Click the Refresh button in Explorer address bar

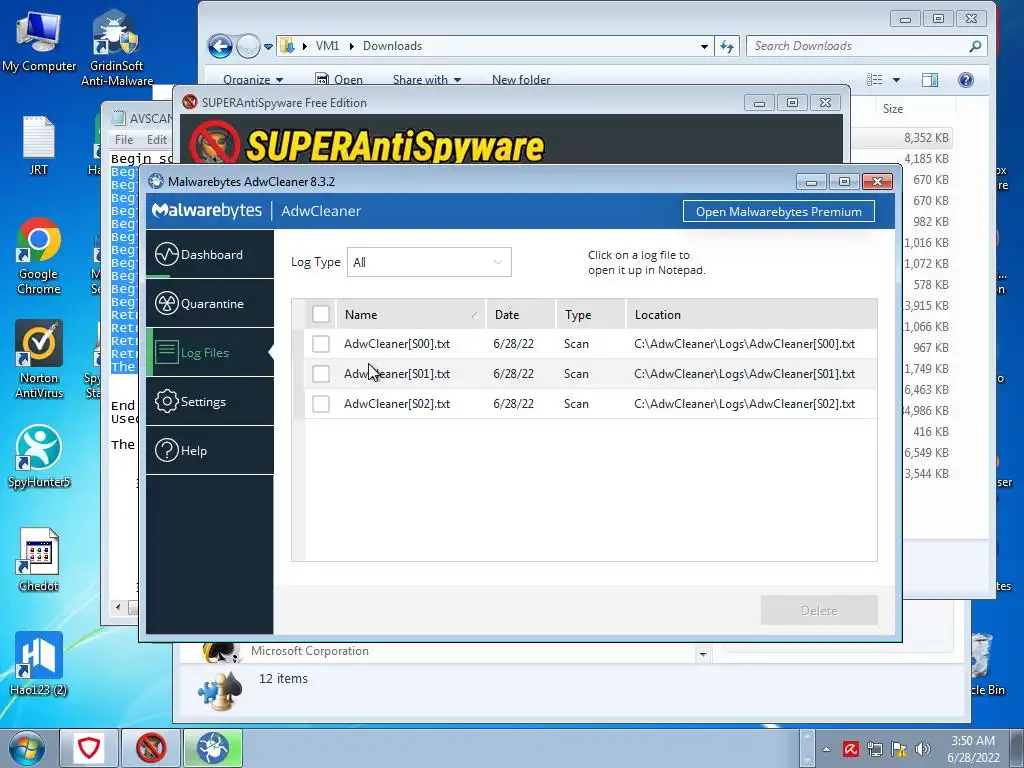[727, 46]
